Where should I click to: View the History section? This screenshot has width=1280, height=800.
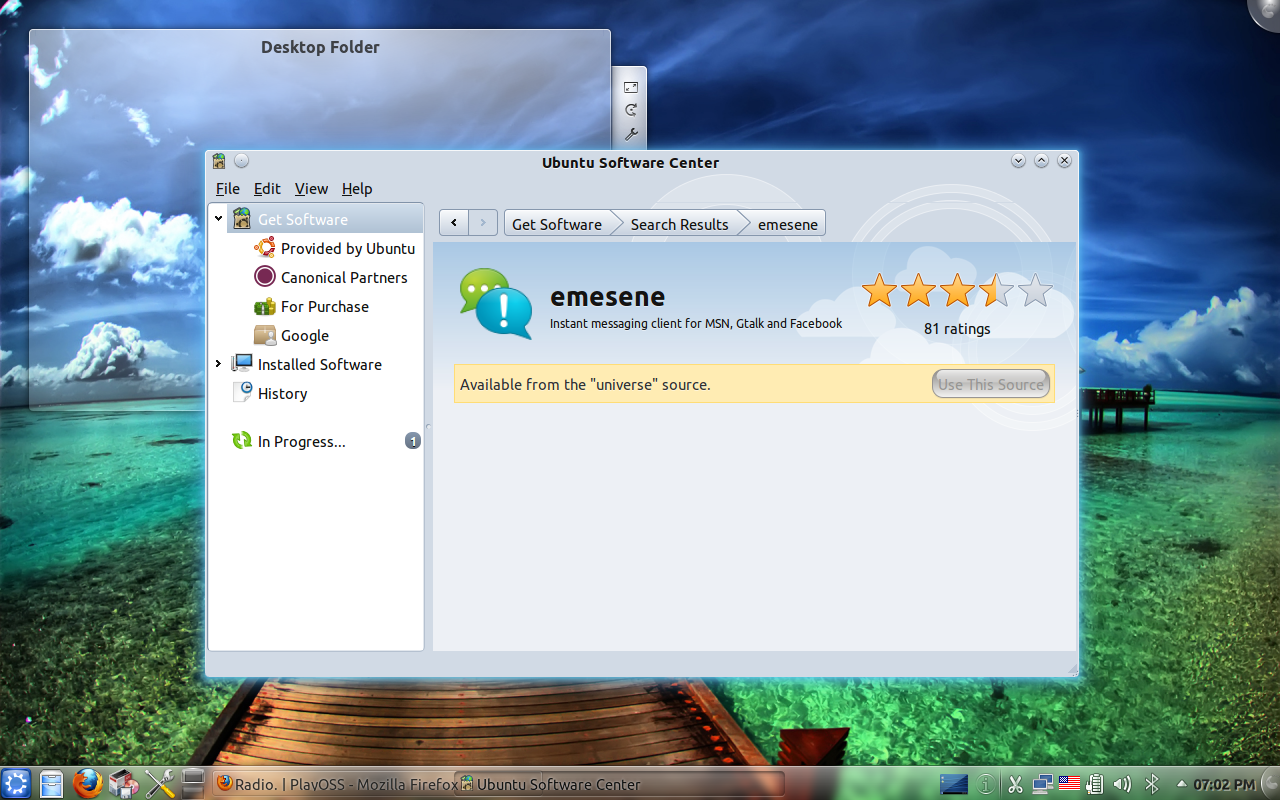pos(282,393)
